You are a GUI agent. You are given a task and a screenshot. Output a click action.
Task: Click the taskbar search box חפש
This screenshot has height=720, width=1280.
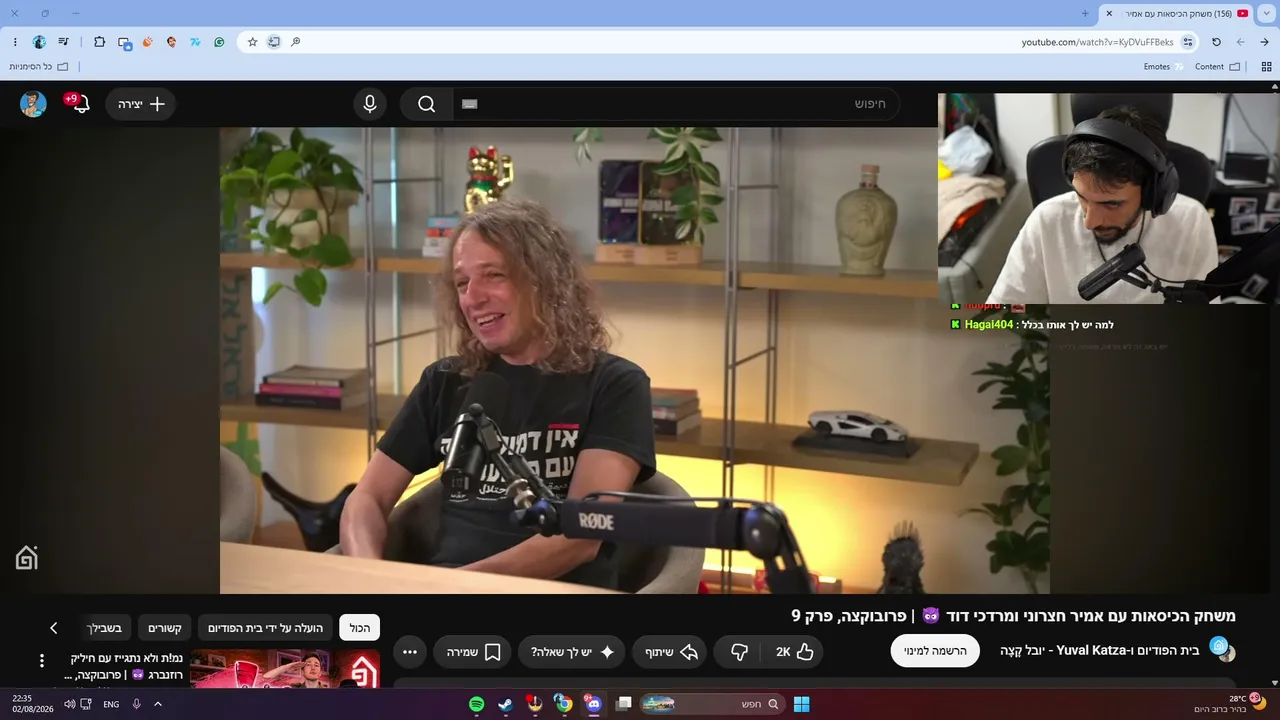712,704
